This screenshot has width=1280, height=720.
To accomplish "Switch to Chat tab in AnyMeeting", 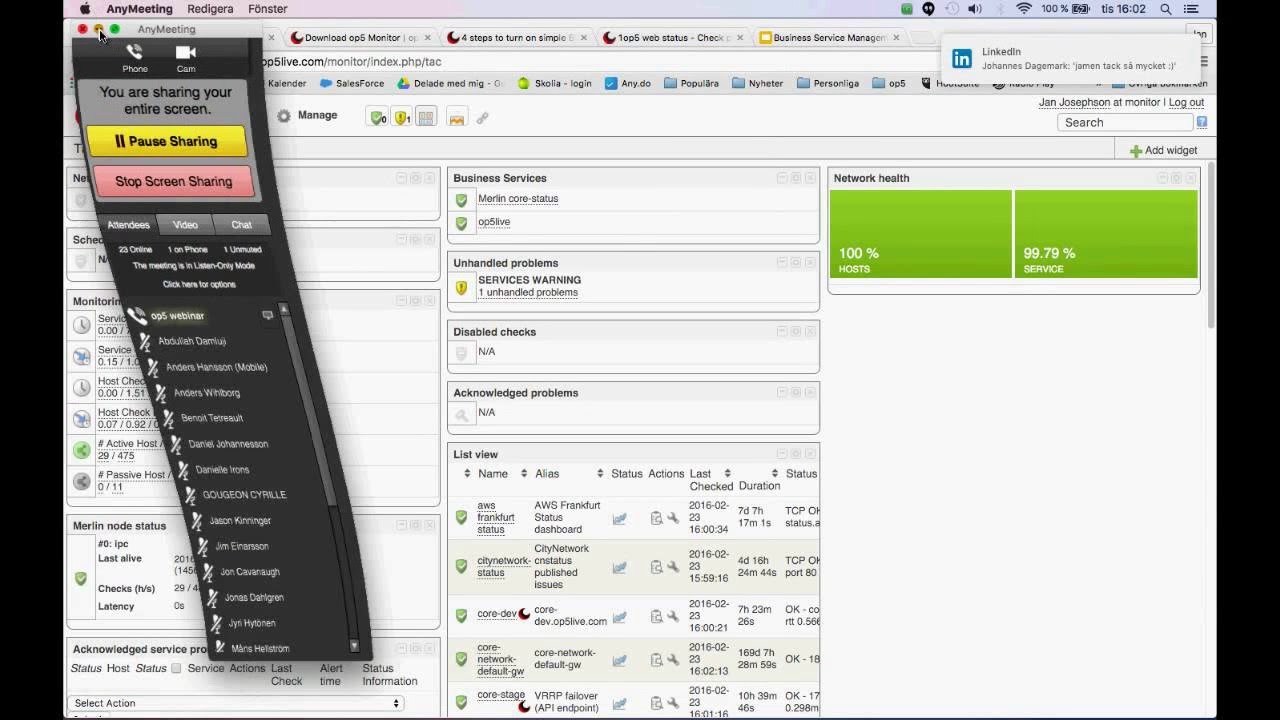I will click(x=241, y=225).
